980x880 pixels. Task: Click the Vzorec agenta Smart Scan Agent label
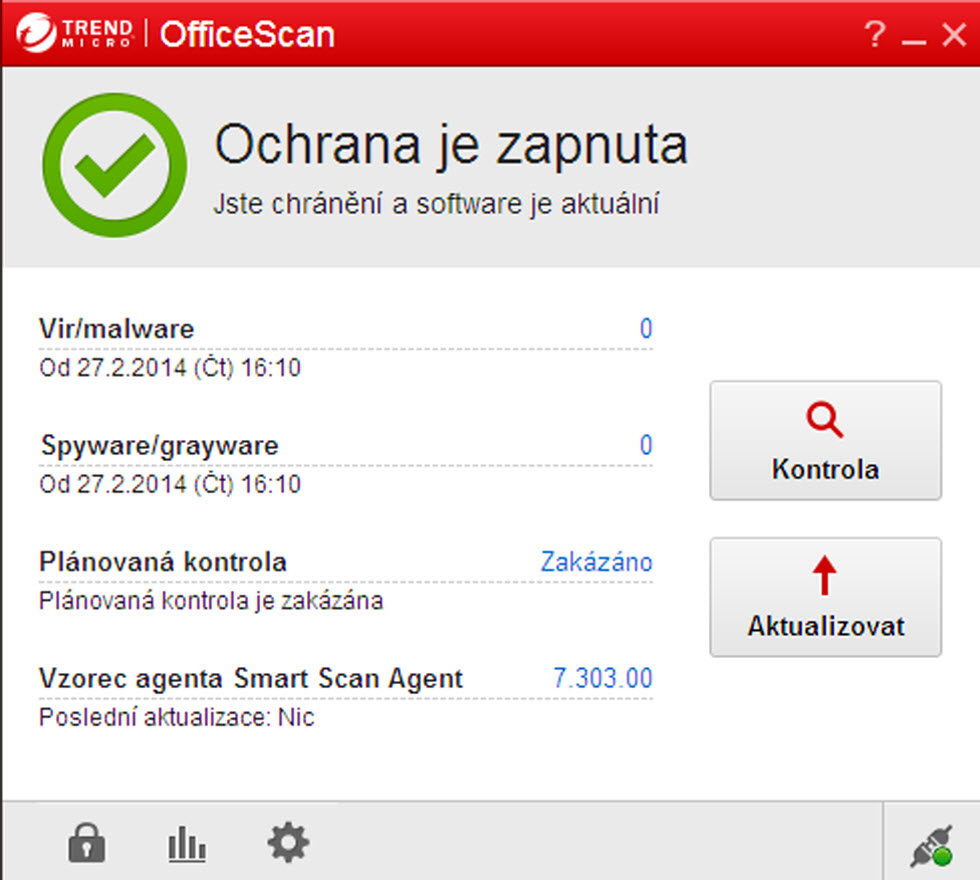tap(251, 679)
